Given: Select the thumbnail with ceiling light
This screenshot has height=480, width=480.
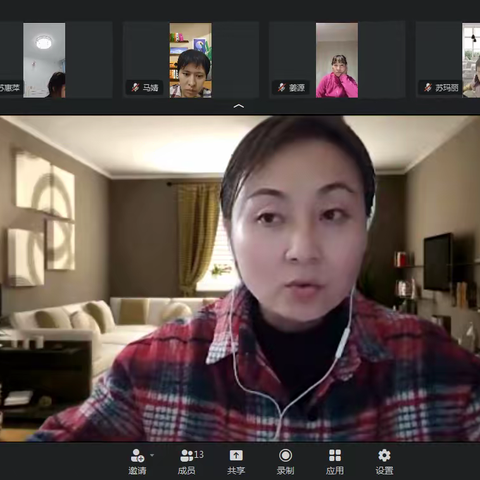Looking at the screenshot, I should (44, 60).
